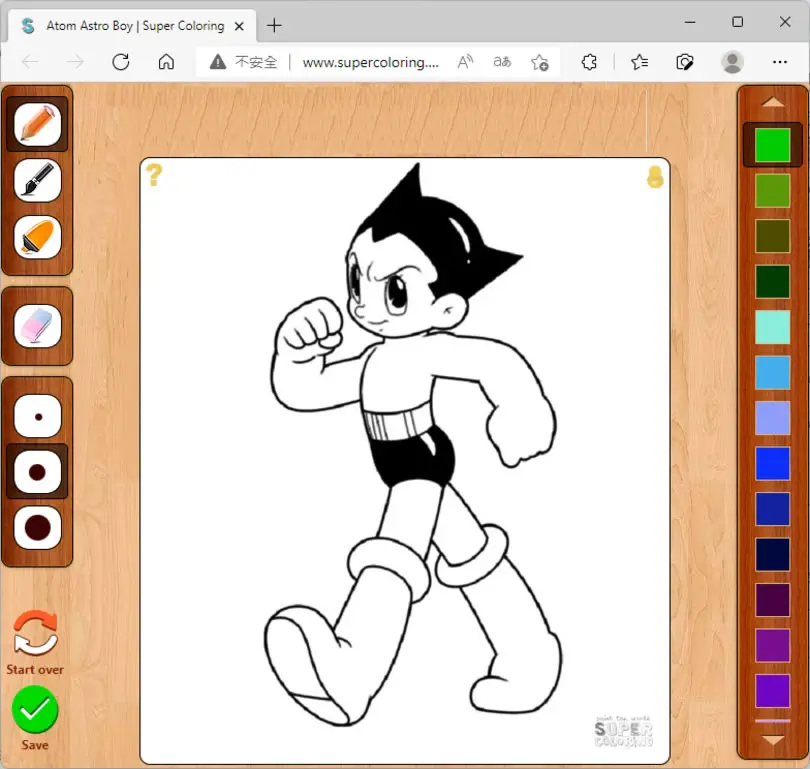
Task: Choose the small brush size dot
Action: pyautogui.click(x=37, y=416)
